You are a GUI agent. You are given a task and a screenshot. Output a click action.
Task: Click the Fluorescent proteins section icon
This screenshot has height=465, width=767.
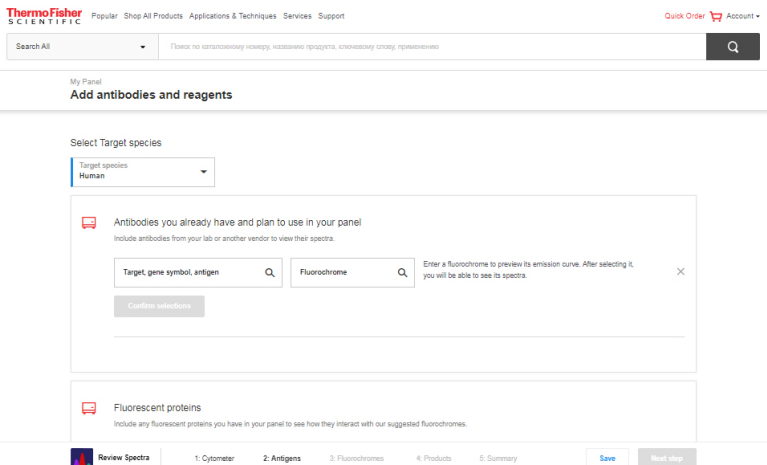click(x=88, y=408)
